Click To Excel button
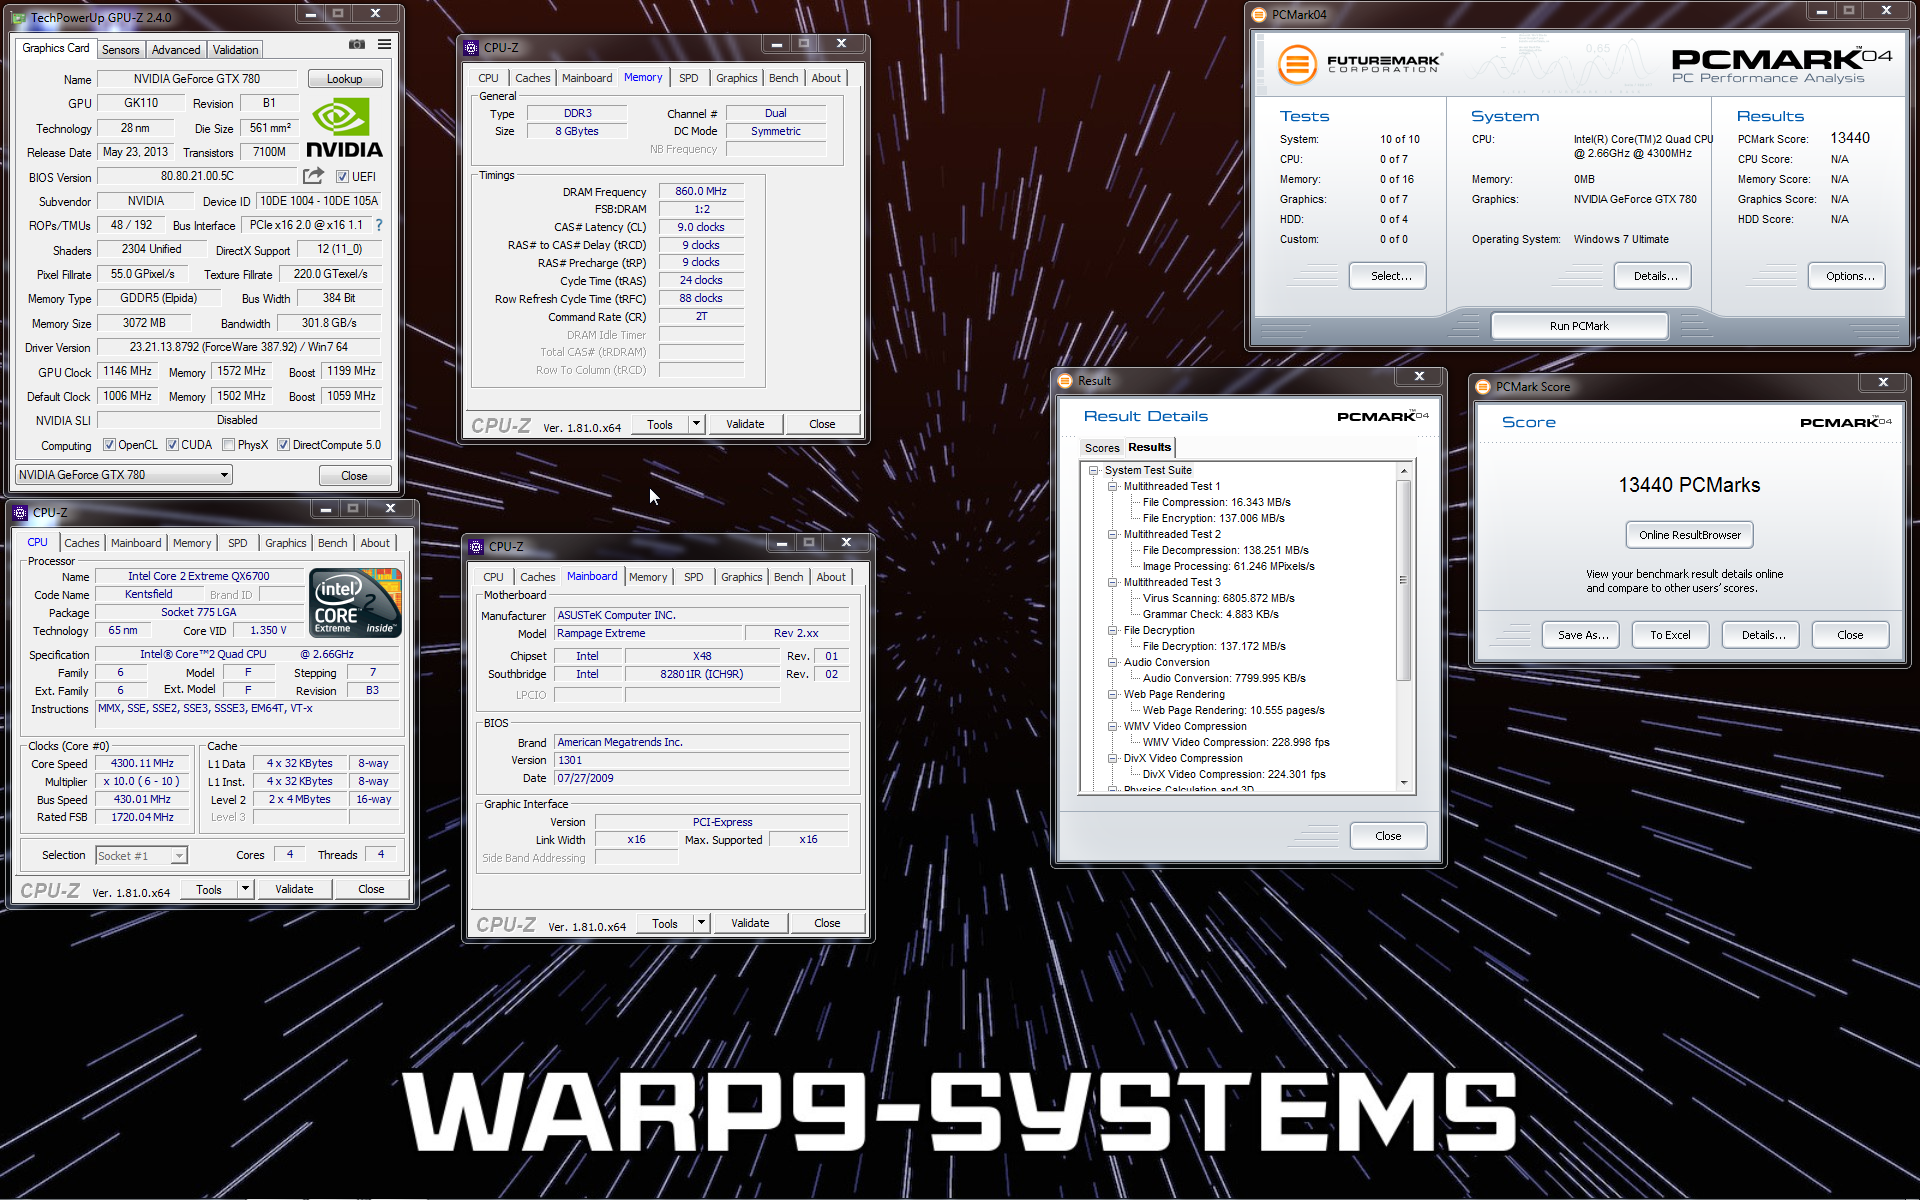 1670,635
